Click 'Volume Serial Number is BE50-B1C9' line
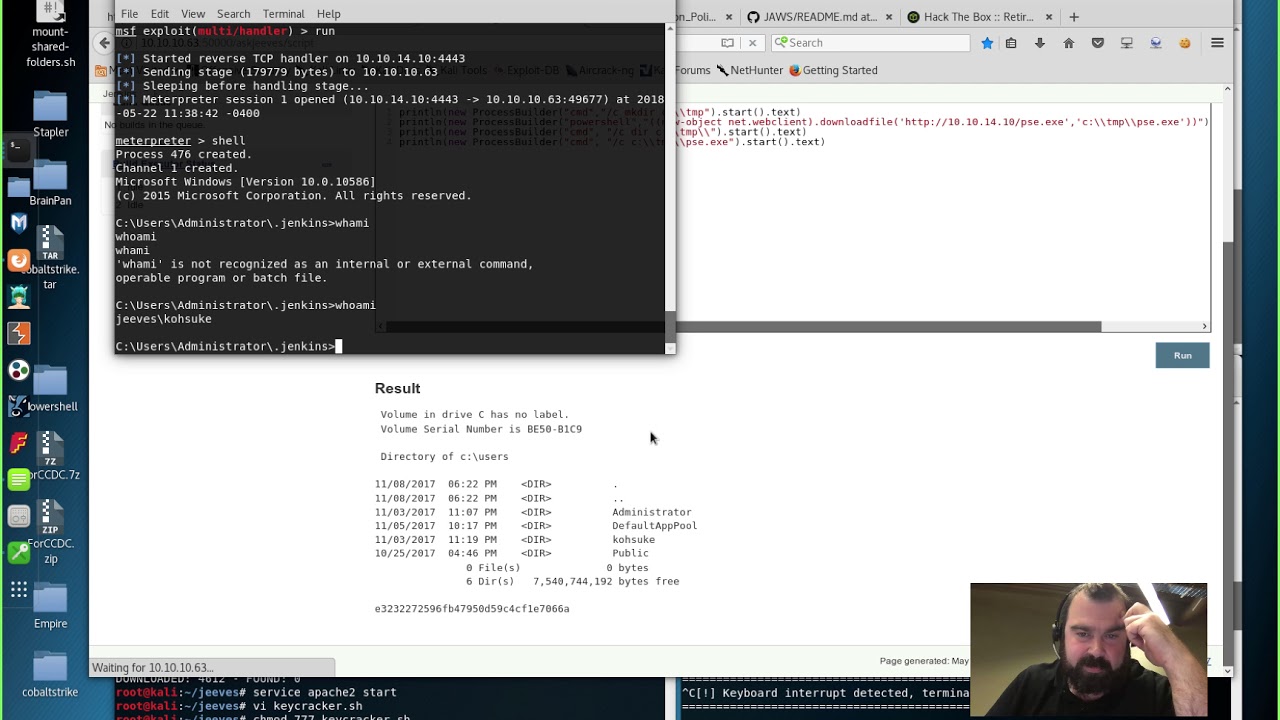This screenshot has width=1280, height=720. [481, 429]
